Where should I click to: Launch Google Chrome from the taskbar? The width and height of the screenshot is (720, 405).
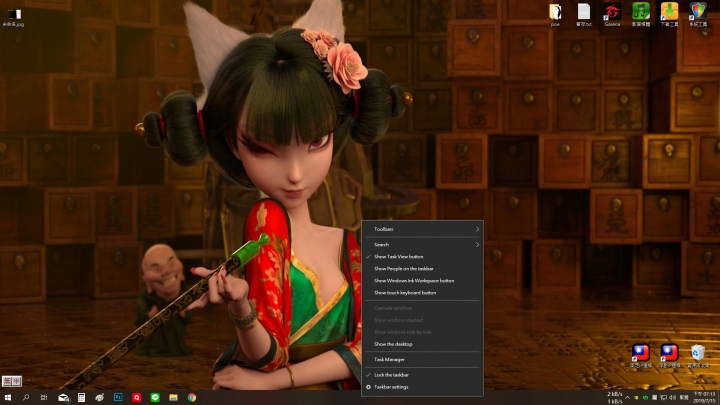coord(192,398)
